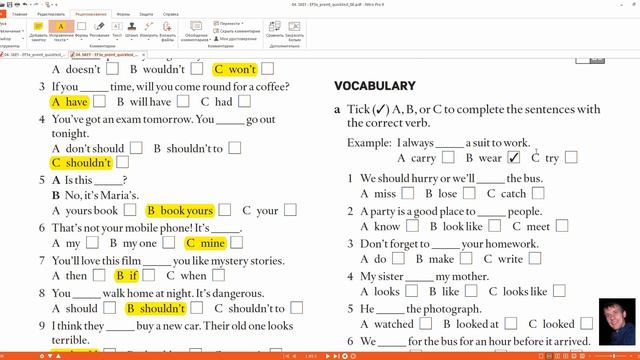This screenshot has width=640, height=360.
Task: Click the Save icon in quick access bar
Action: (9, 4)
